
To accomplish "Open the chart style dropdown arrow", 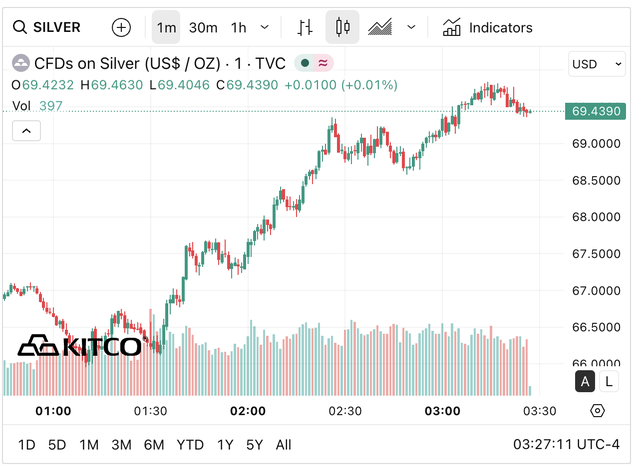I will [411, 27].
